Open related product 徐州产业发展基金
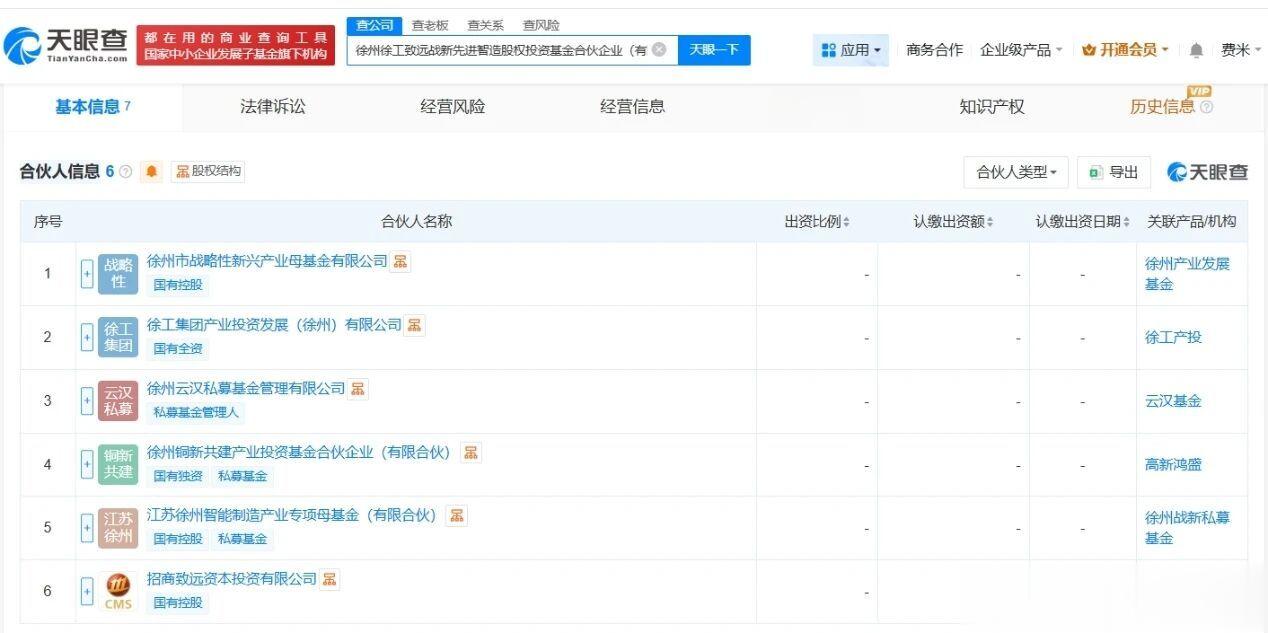The height and width of the screenshot is (633, 1268). click(1187, 274)
